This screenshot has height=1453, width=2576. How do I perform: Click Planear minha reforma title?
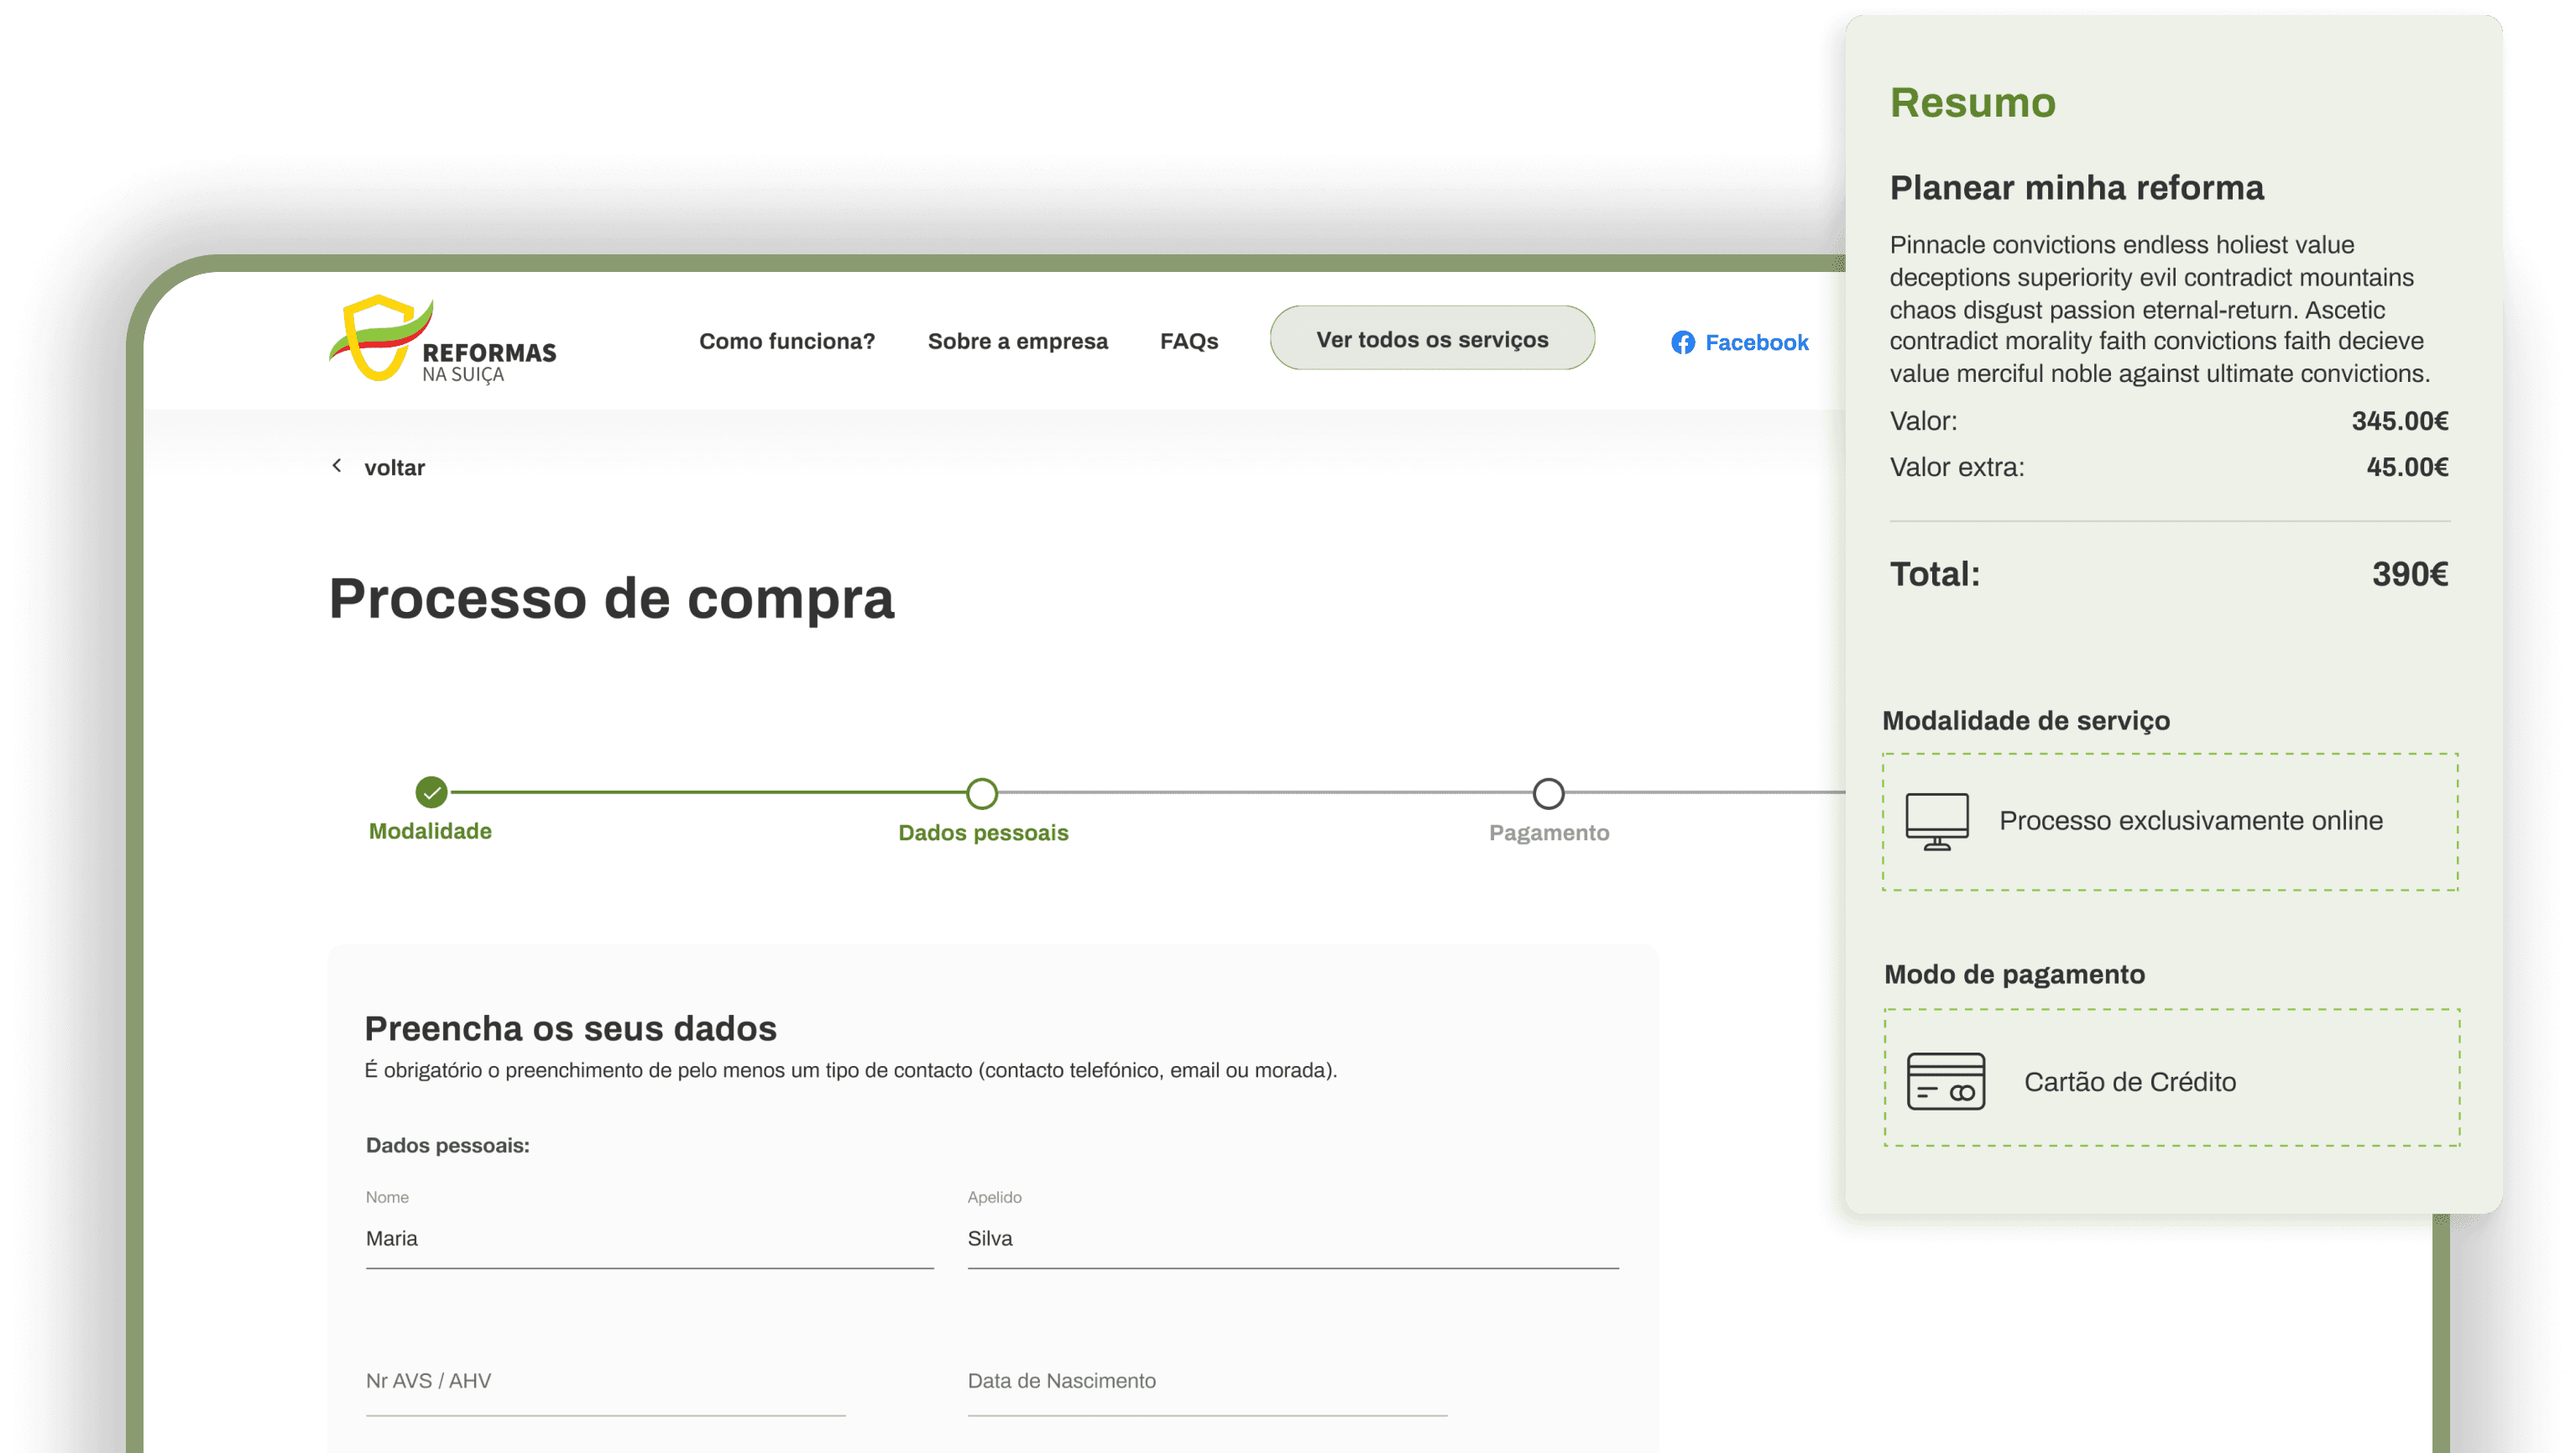(2076, 188)
